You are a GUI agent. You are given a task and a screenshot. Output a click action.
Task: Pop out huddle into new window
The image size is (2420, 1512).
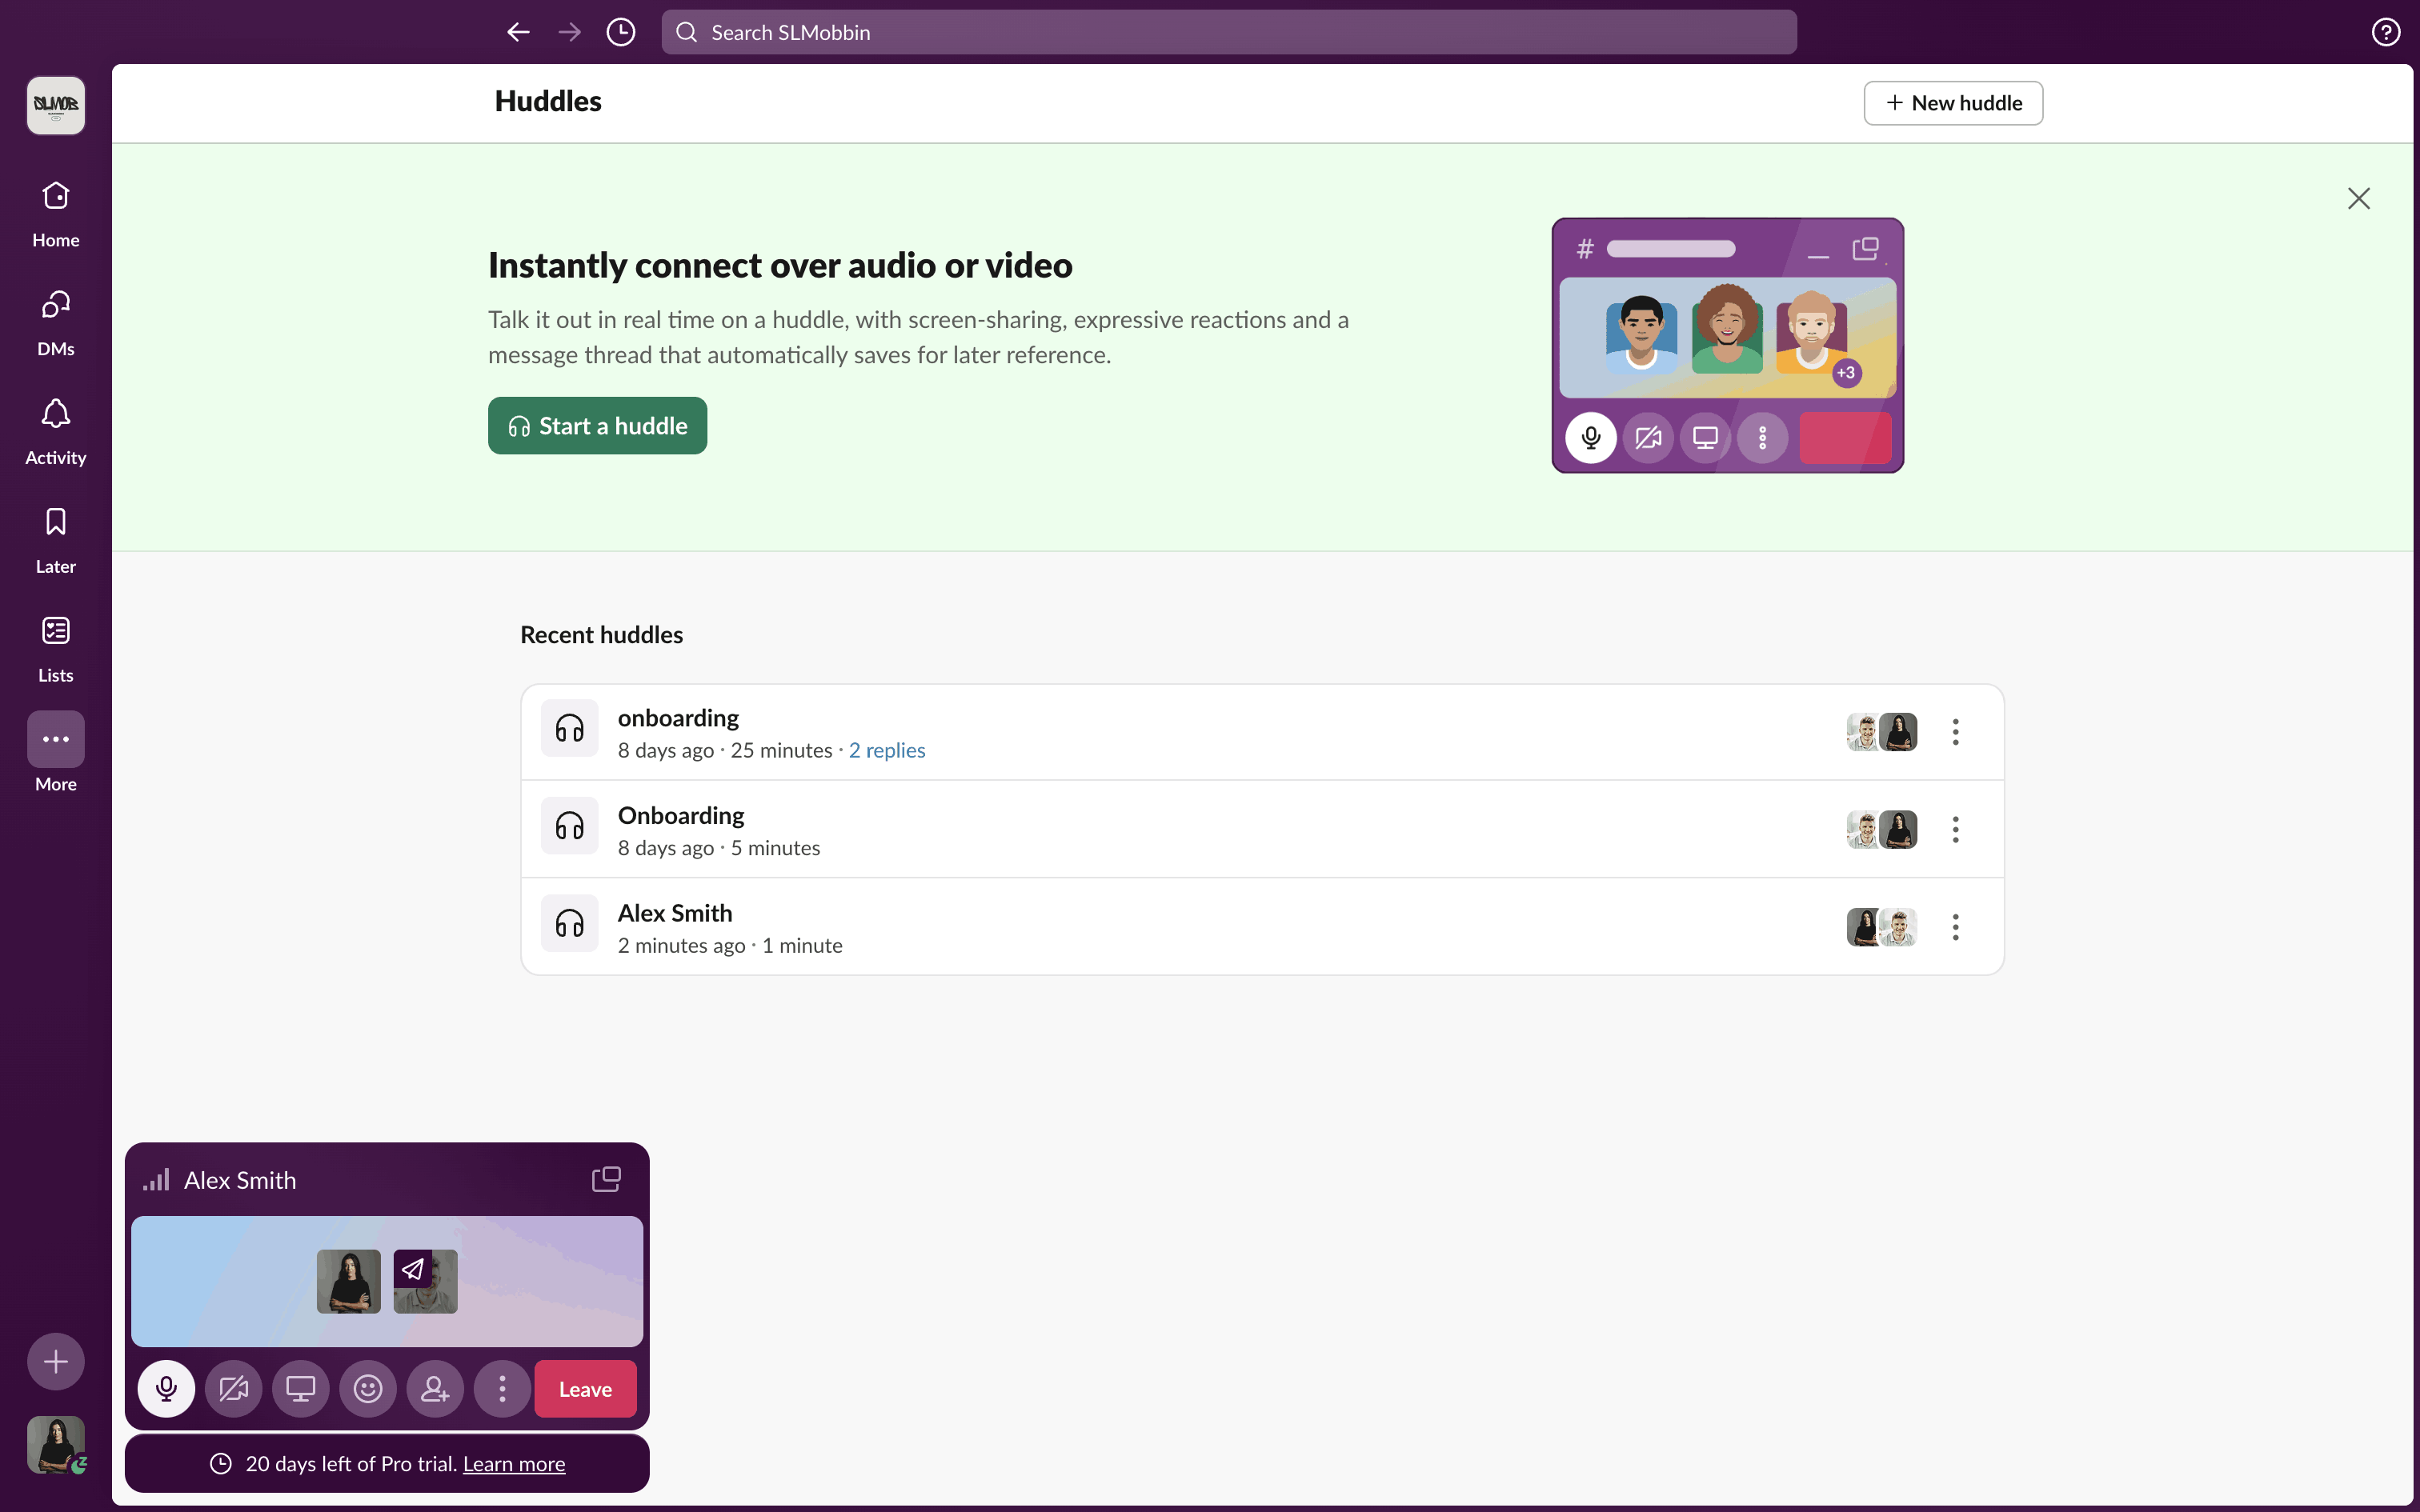(606, 1179)
